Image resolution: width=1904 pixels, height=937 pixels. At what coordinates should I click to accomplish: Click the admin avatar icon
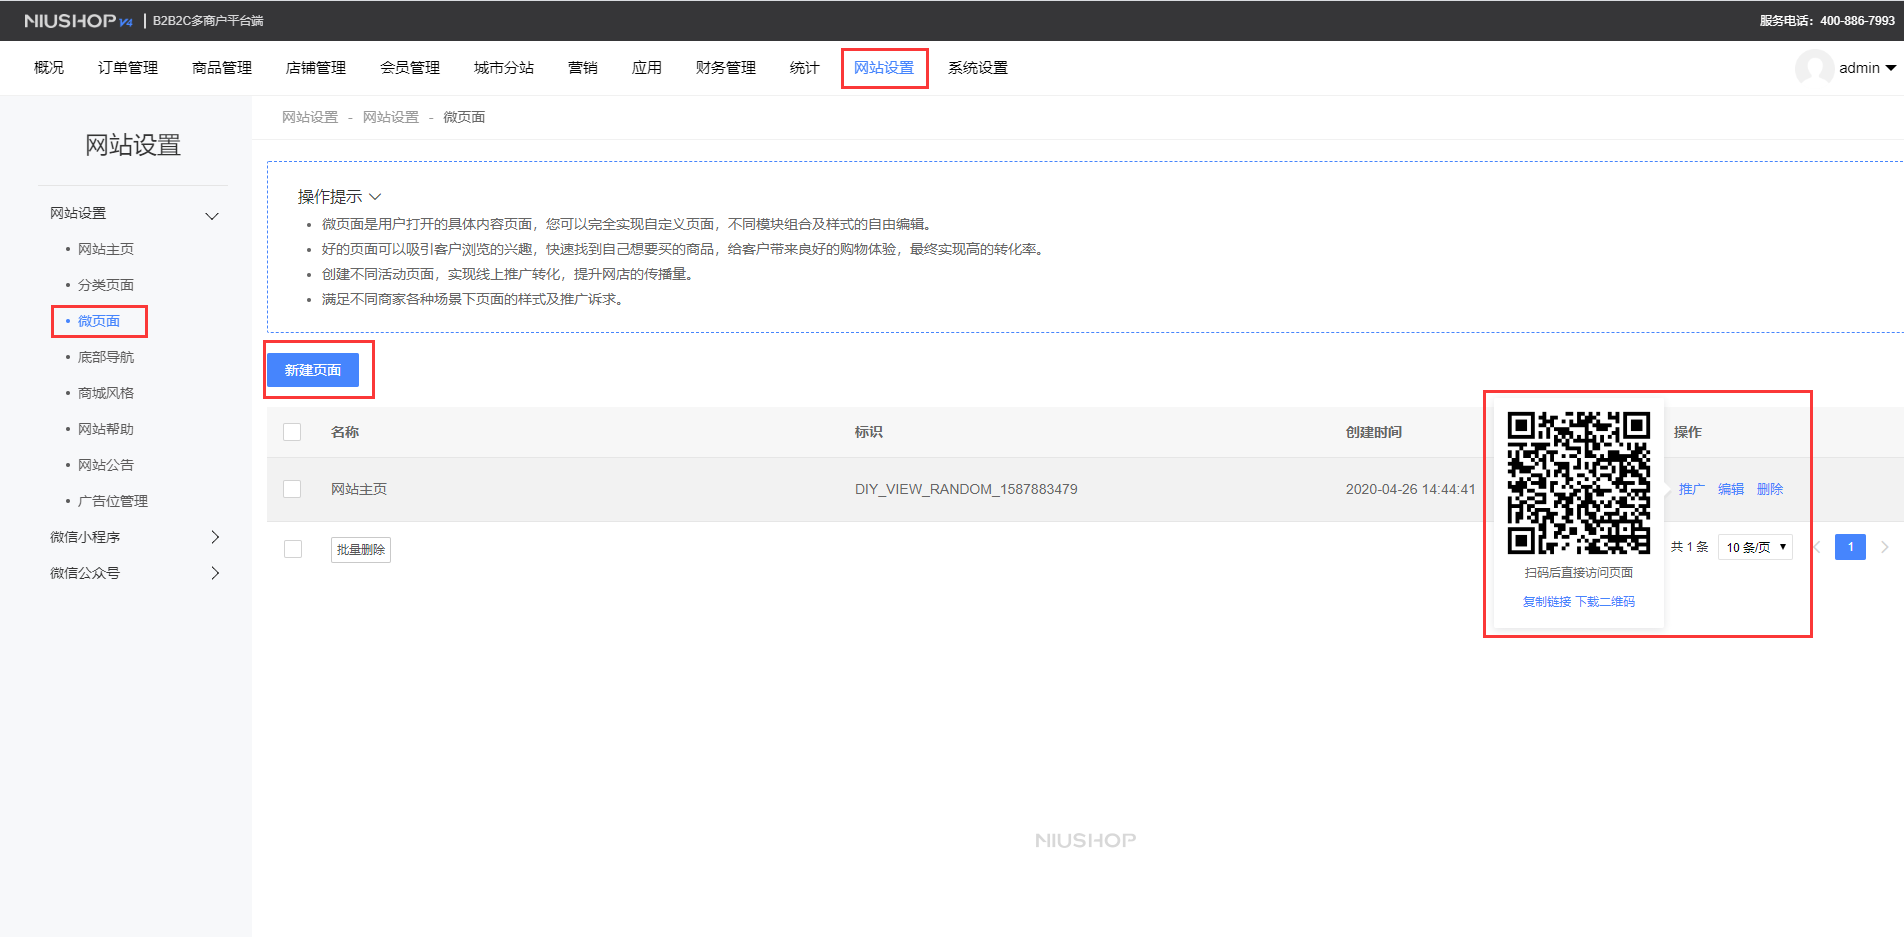[x=1814, y=68]
